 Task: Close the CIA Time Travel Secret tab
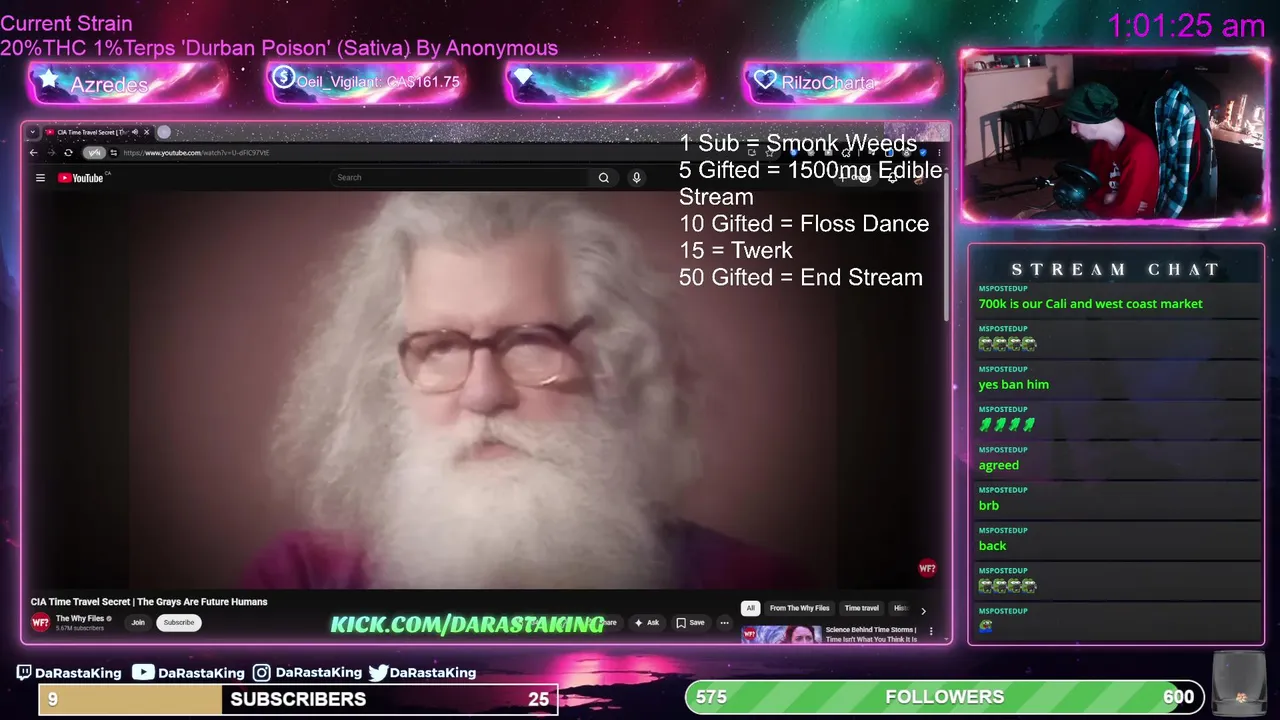(146, 132)
